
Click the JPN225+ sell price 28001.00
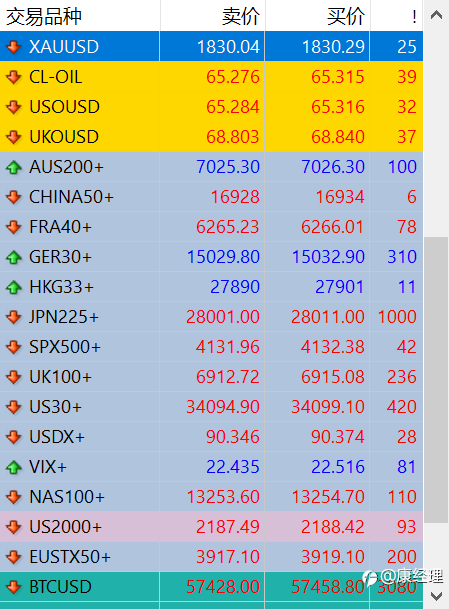(x=223, y=317)
